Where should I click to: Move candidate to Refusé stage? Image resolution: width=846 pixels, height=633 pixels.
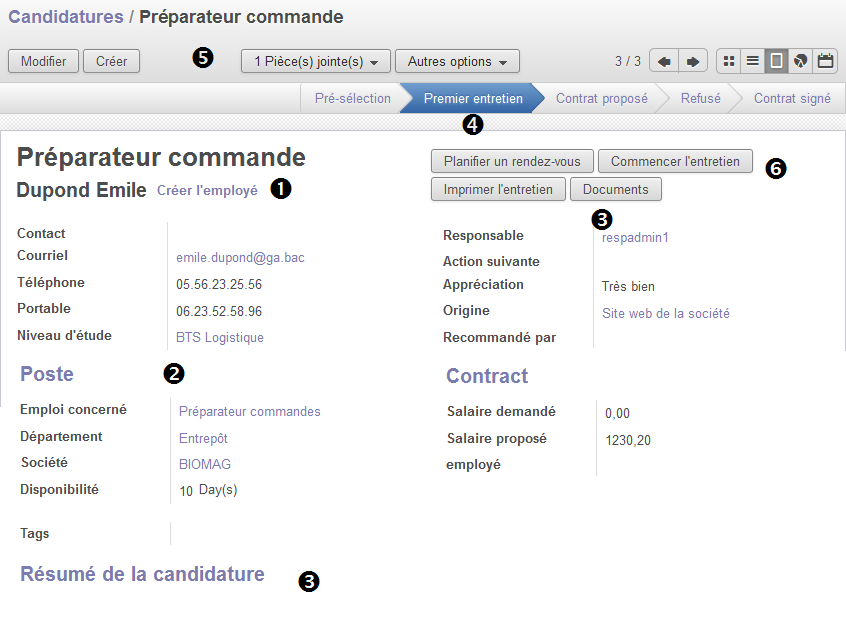tap(700, 98)
